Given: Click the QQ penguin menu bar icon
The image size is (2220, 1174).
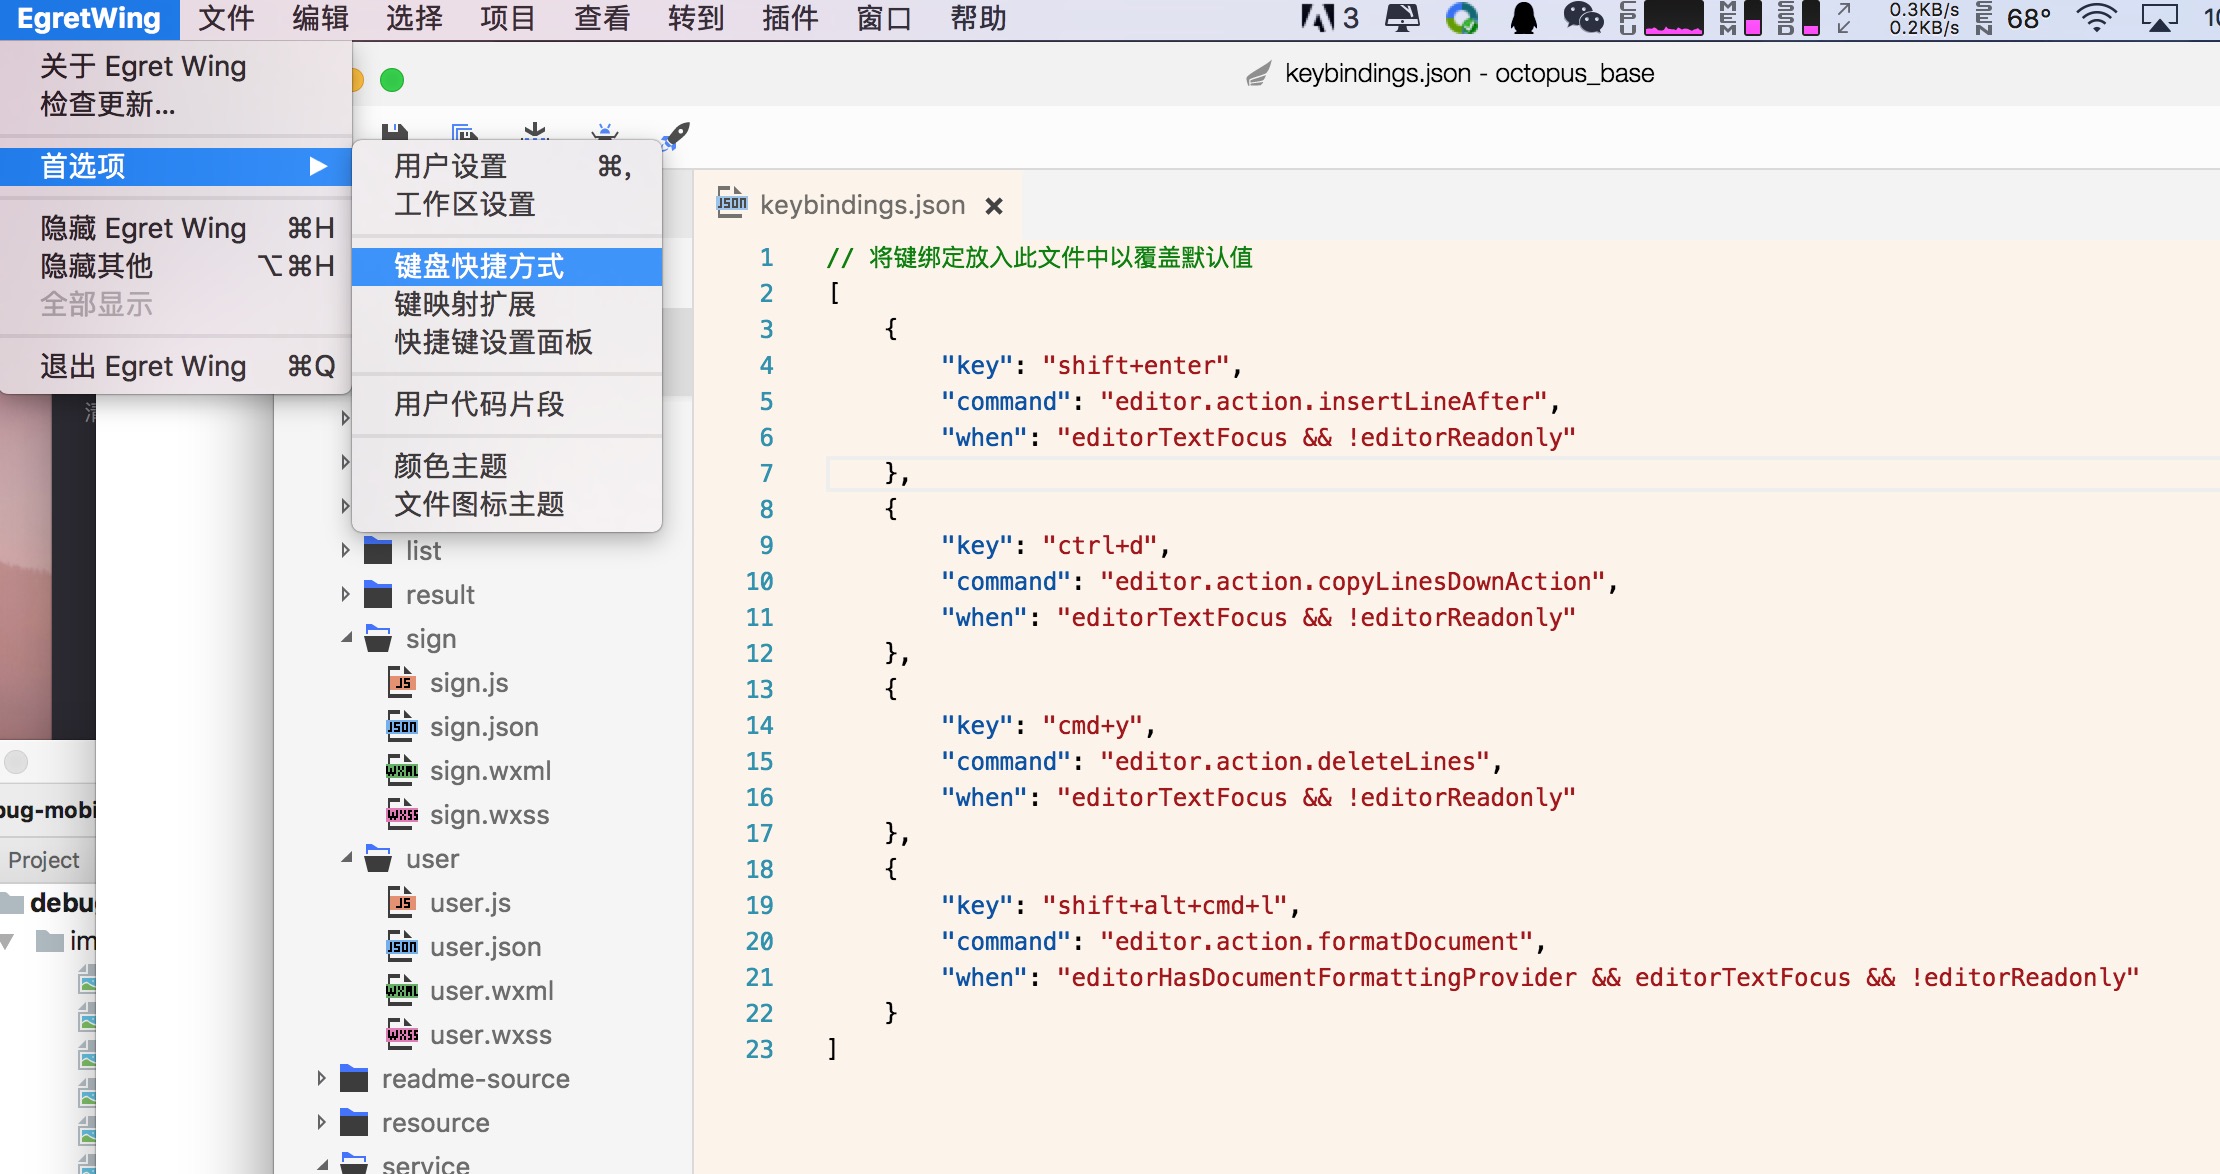Looking at the screenshot, I should tap(1523, 18).
